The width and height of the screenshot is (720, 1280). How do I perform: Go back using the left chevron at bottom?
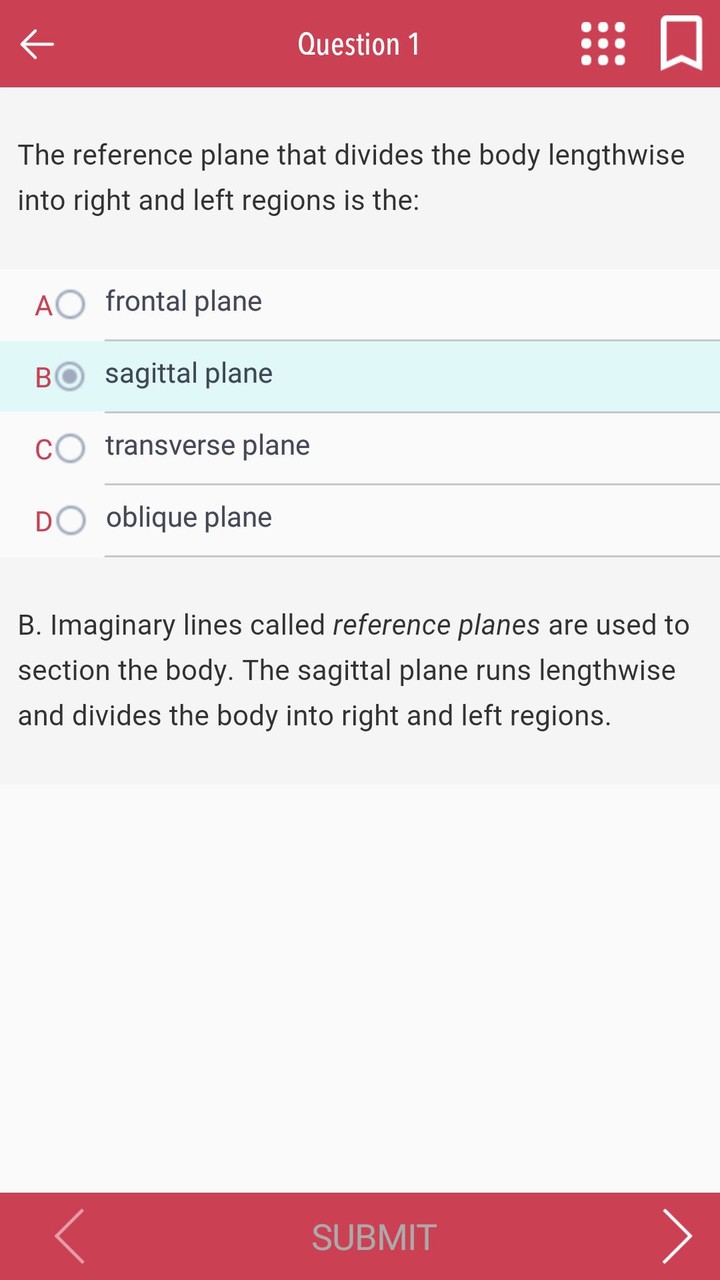click(x=68, y=1236)
